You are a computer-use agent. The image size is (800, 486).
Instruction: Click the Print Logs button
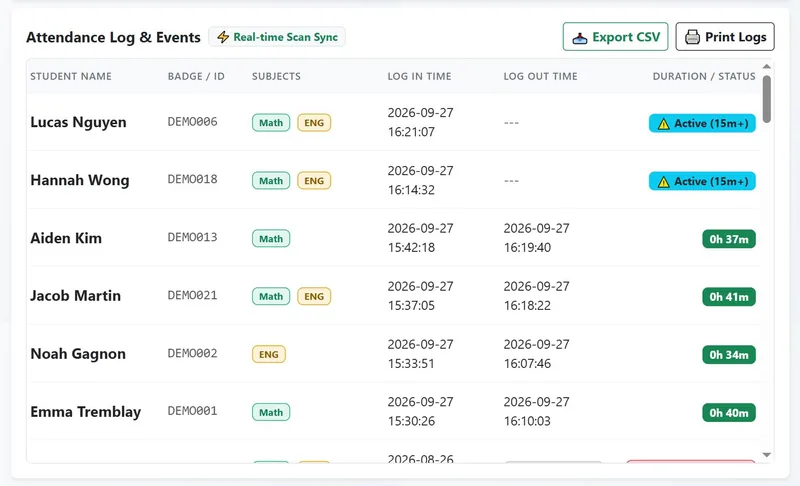[x=725, y=37]
